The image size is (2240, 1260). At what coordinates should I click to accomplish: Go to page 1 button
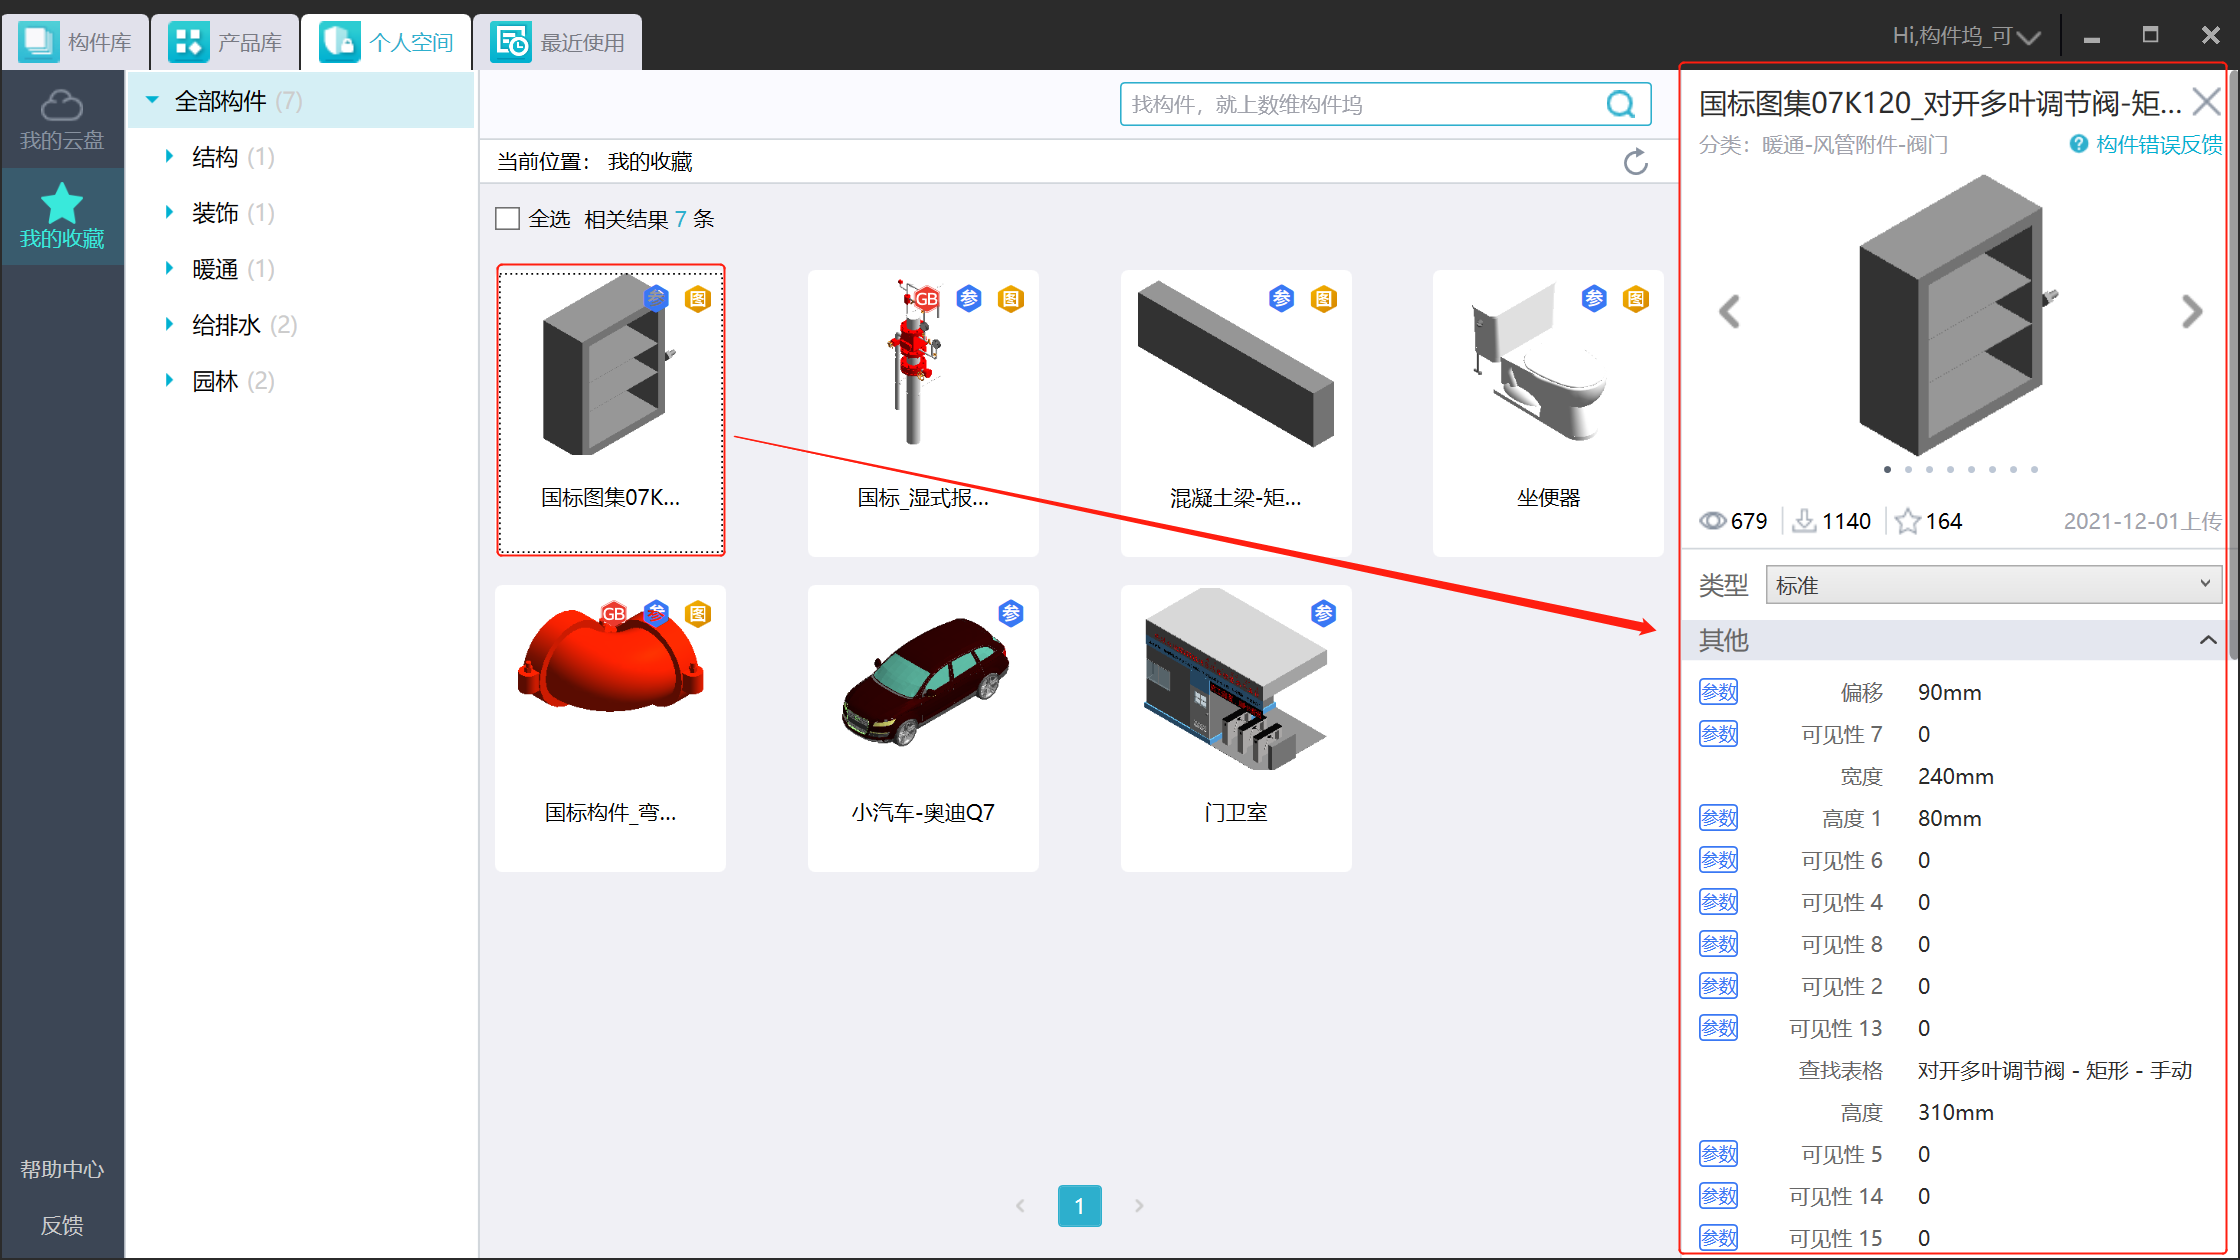[1080, 1206]
